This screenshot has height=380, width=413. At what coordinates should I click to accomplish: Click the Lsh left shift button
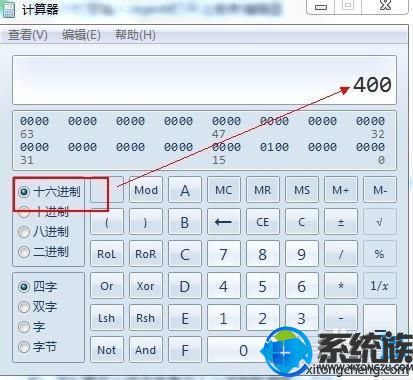[107, 318]
